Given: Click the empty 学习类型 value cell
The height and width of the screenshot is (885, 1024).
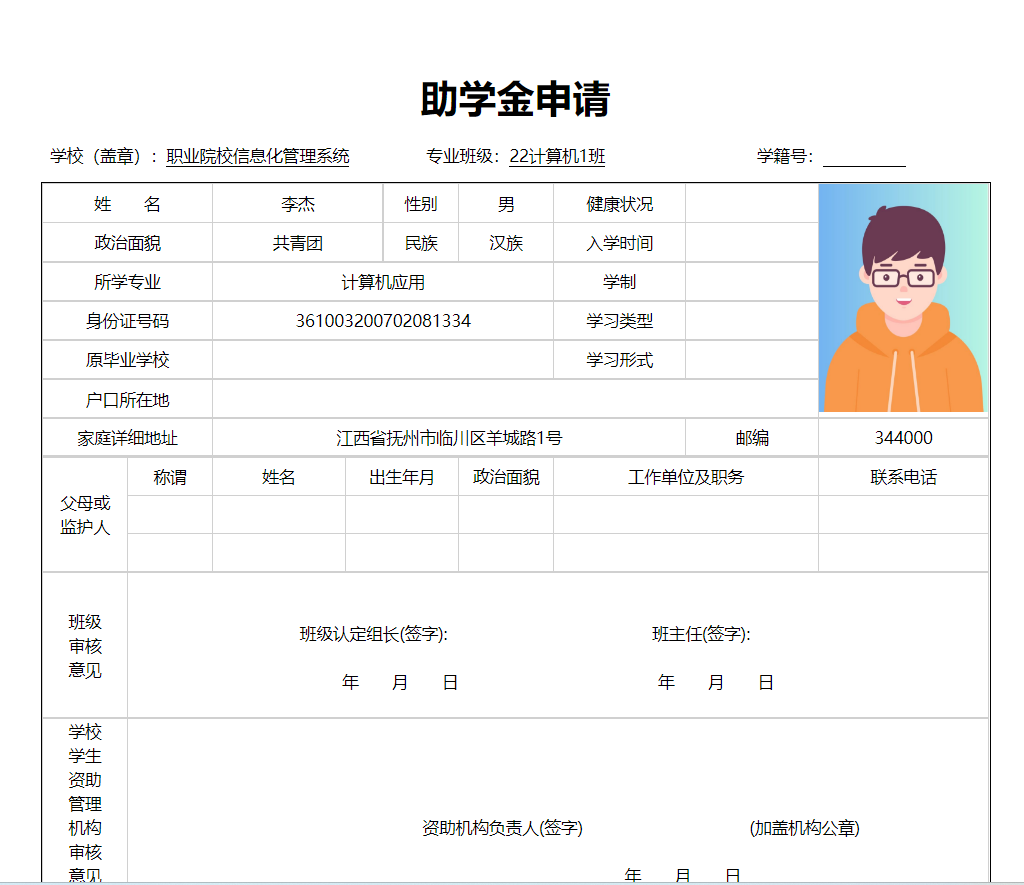Looking at the screenshot, I should pos(752,321).
